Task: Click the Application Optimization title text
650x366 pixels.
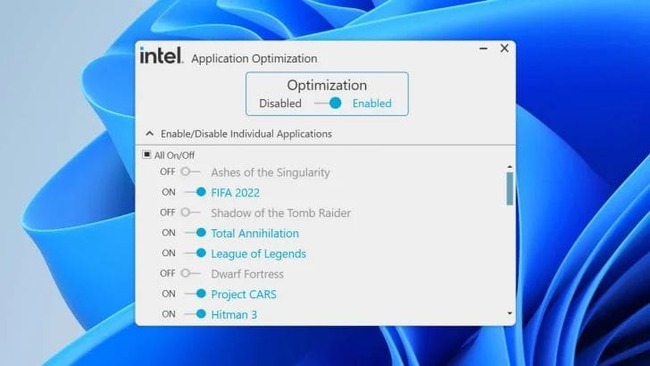Action: pyautogui.click(x=254, y=58)
